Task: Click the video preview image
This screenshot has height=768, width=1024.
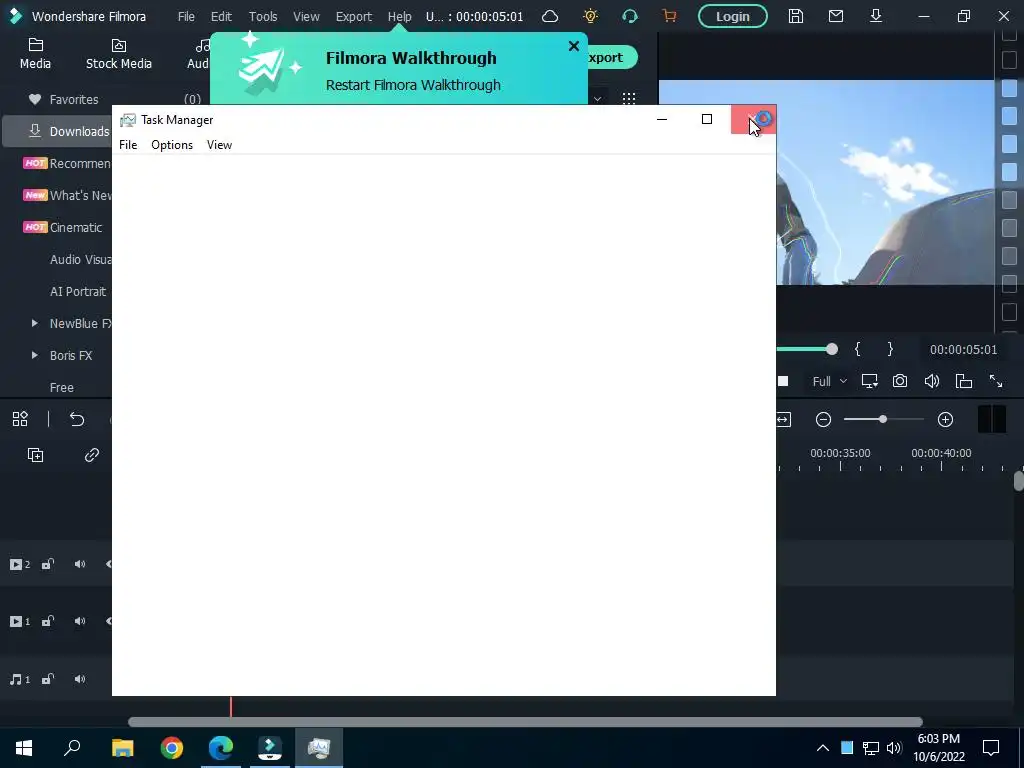Action: coord(885,182)
